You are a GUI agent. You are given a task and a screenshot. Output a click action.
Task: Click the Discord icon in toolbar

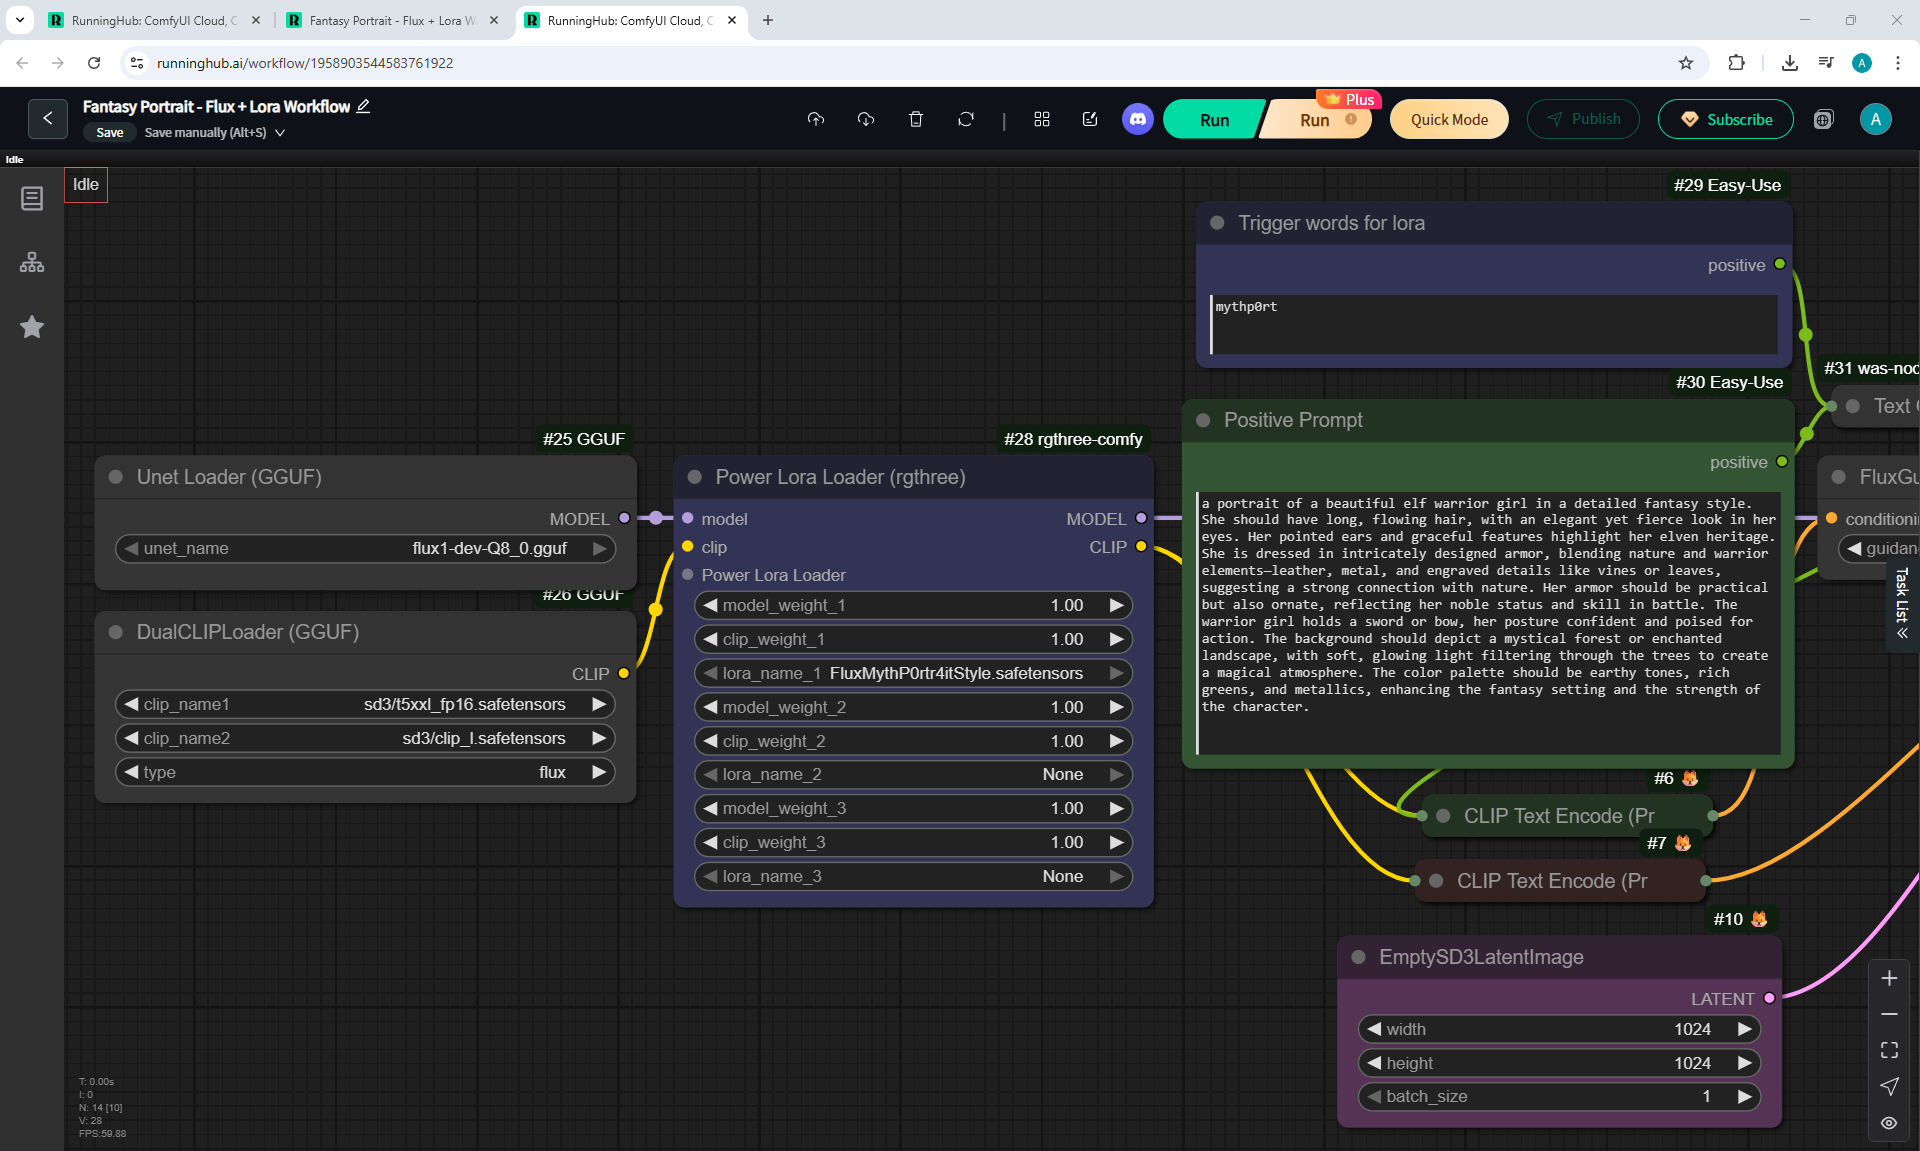(x=1137, y=119)
